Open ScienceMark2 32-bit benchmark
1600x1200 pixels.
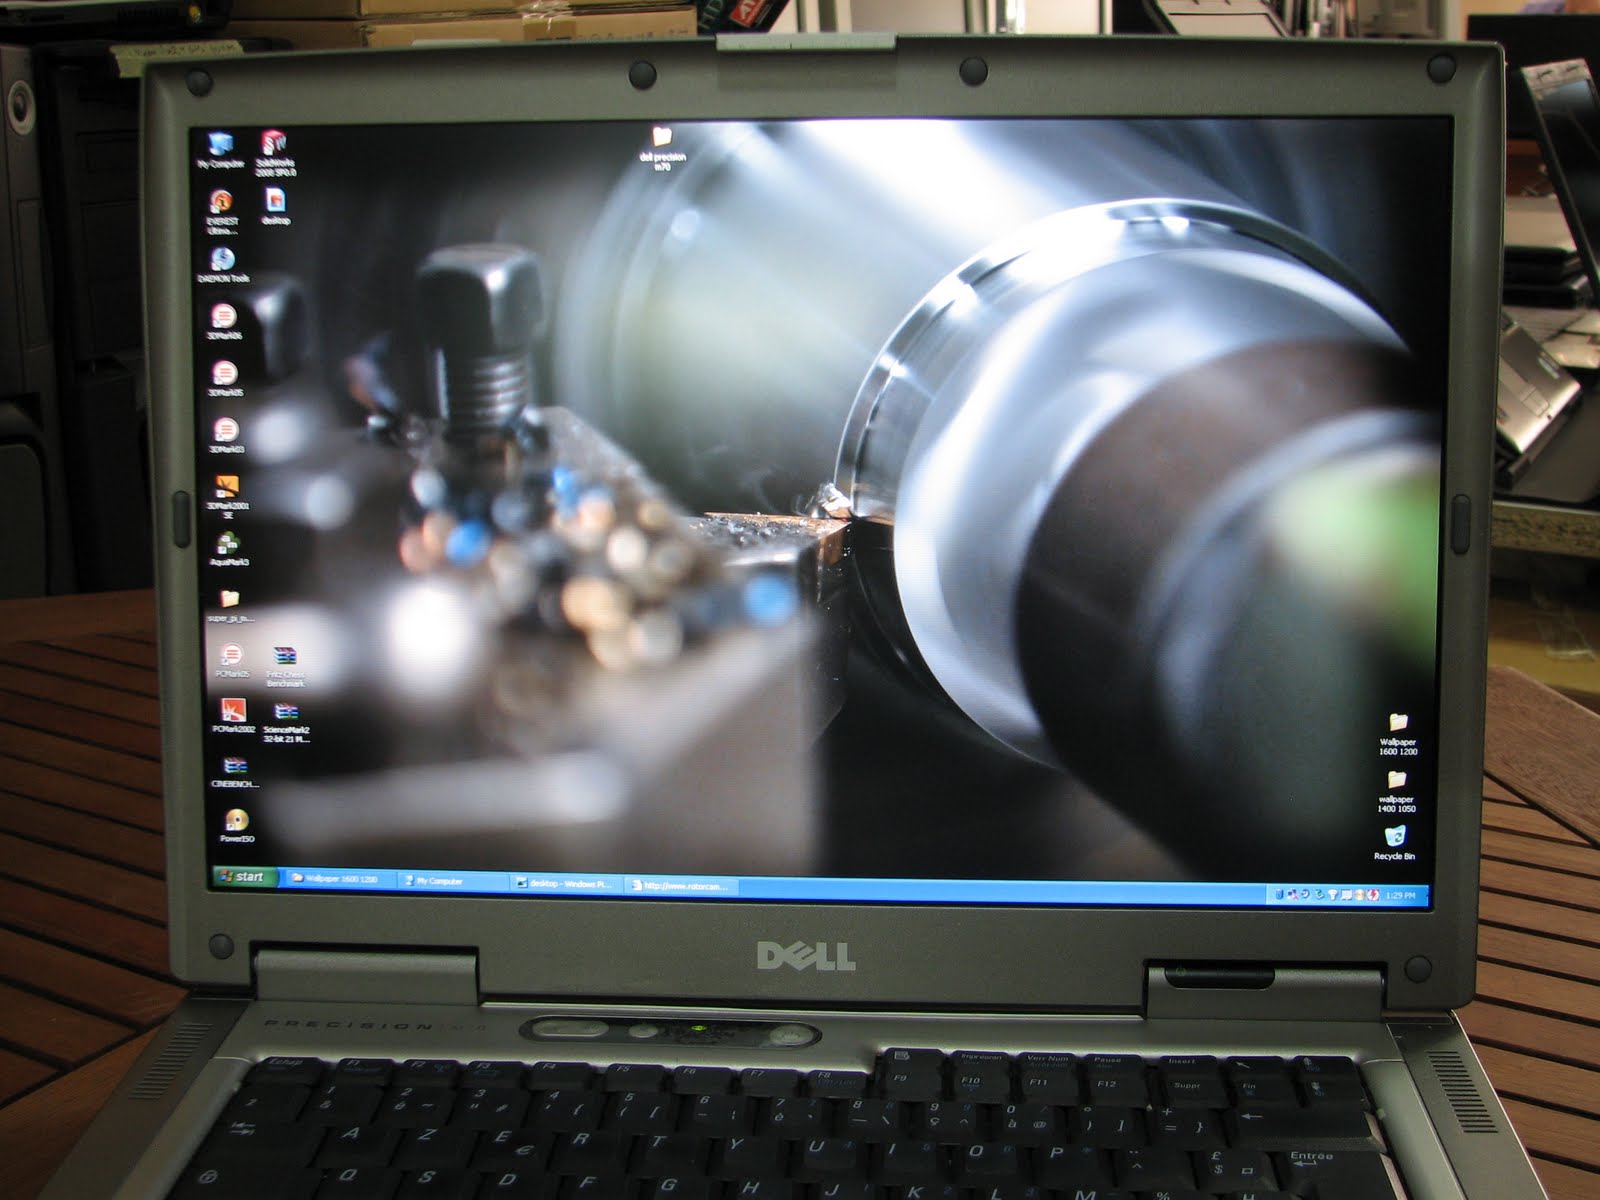pos(287,712)
